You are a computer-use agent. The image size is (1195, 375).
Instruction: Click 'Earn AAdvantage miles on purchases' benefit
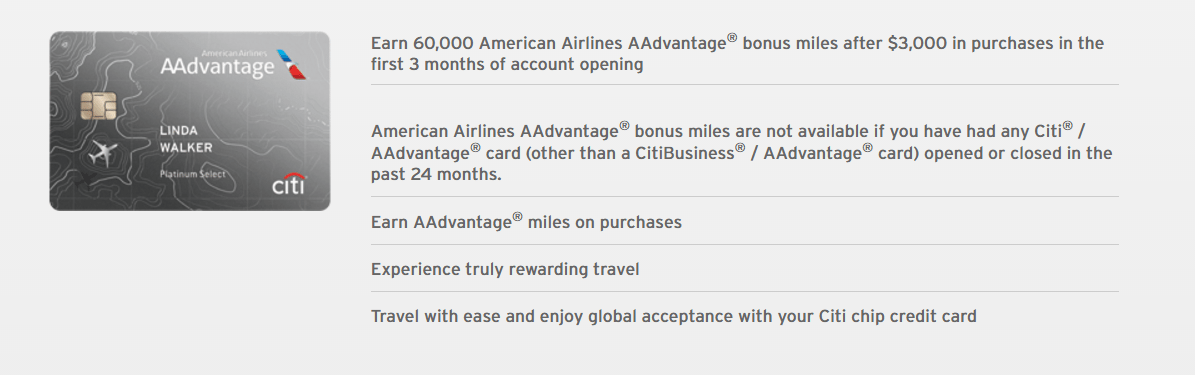pos(526,222)
